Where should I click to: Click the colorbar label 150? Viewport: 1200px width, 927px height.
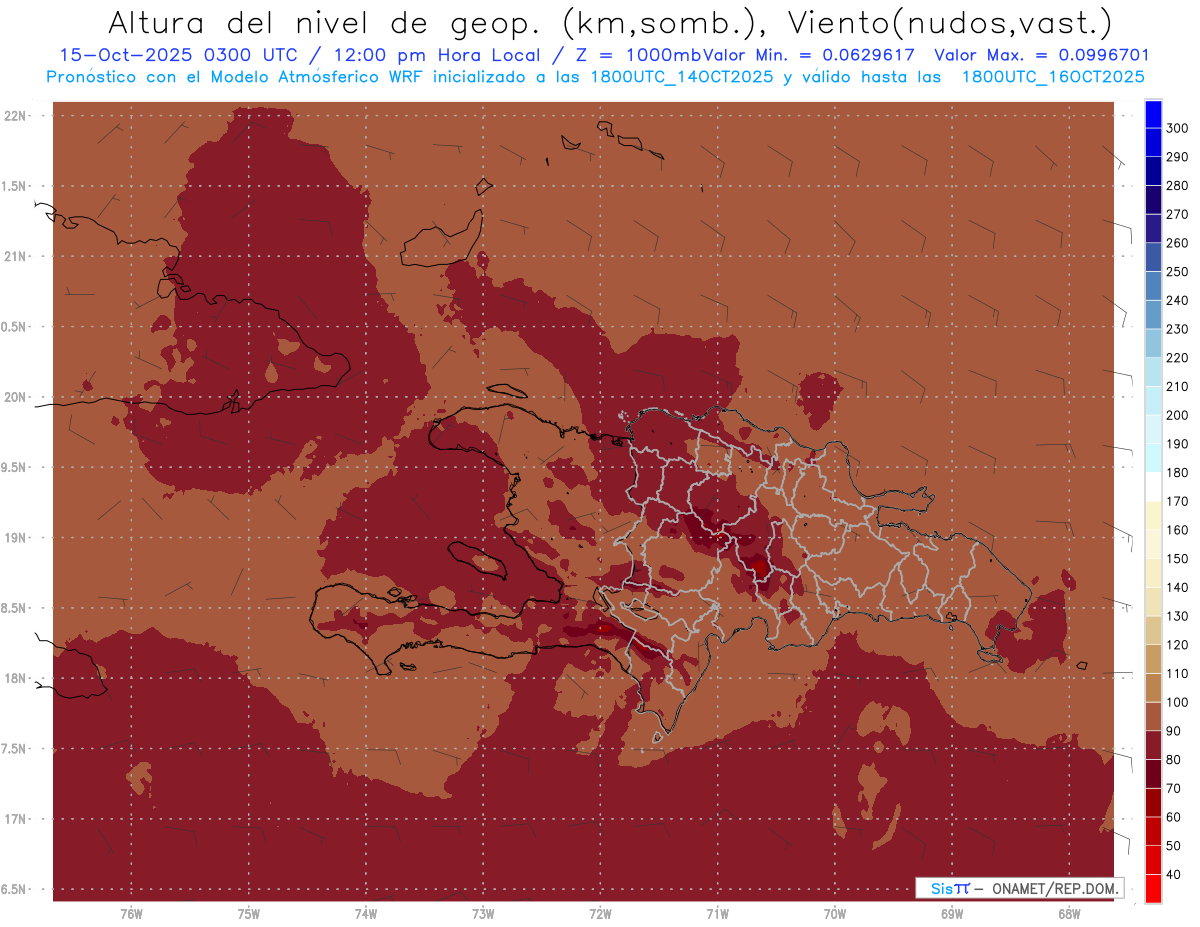tap(1177, 559)
